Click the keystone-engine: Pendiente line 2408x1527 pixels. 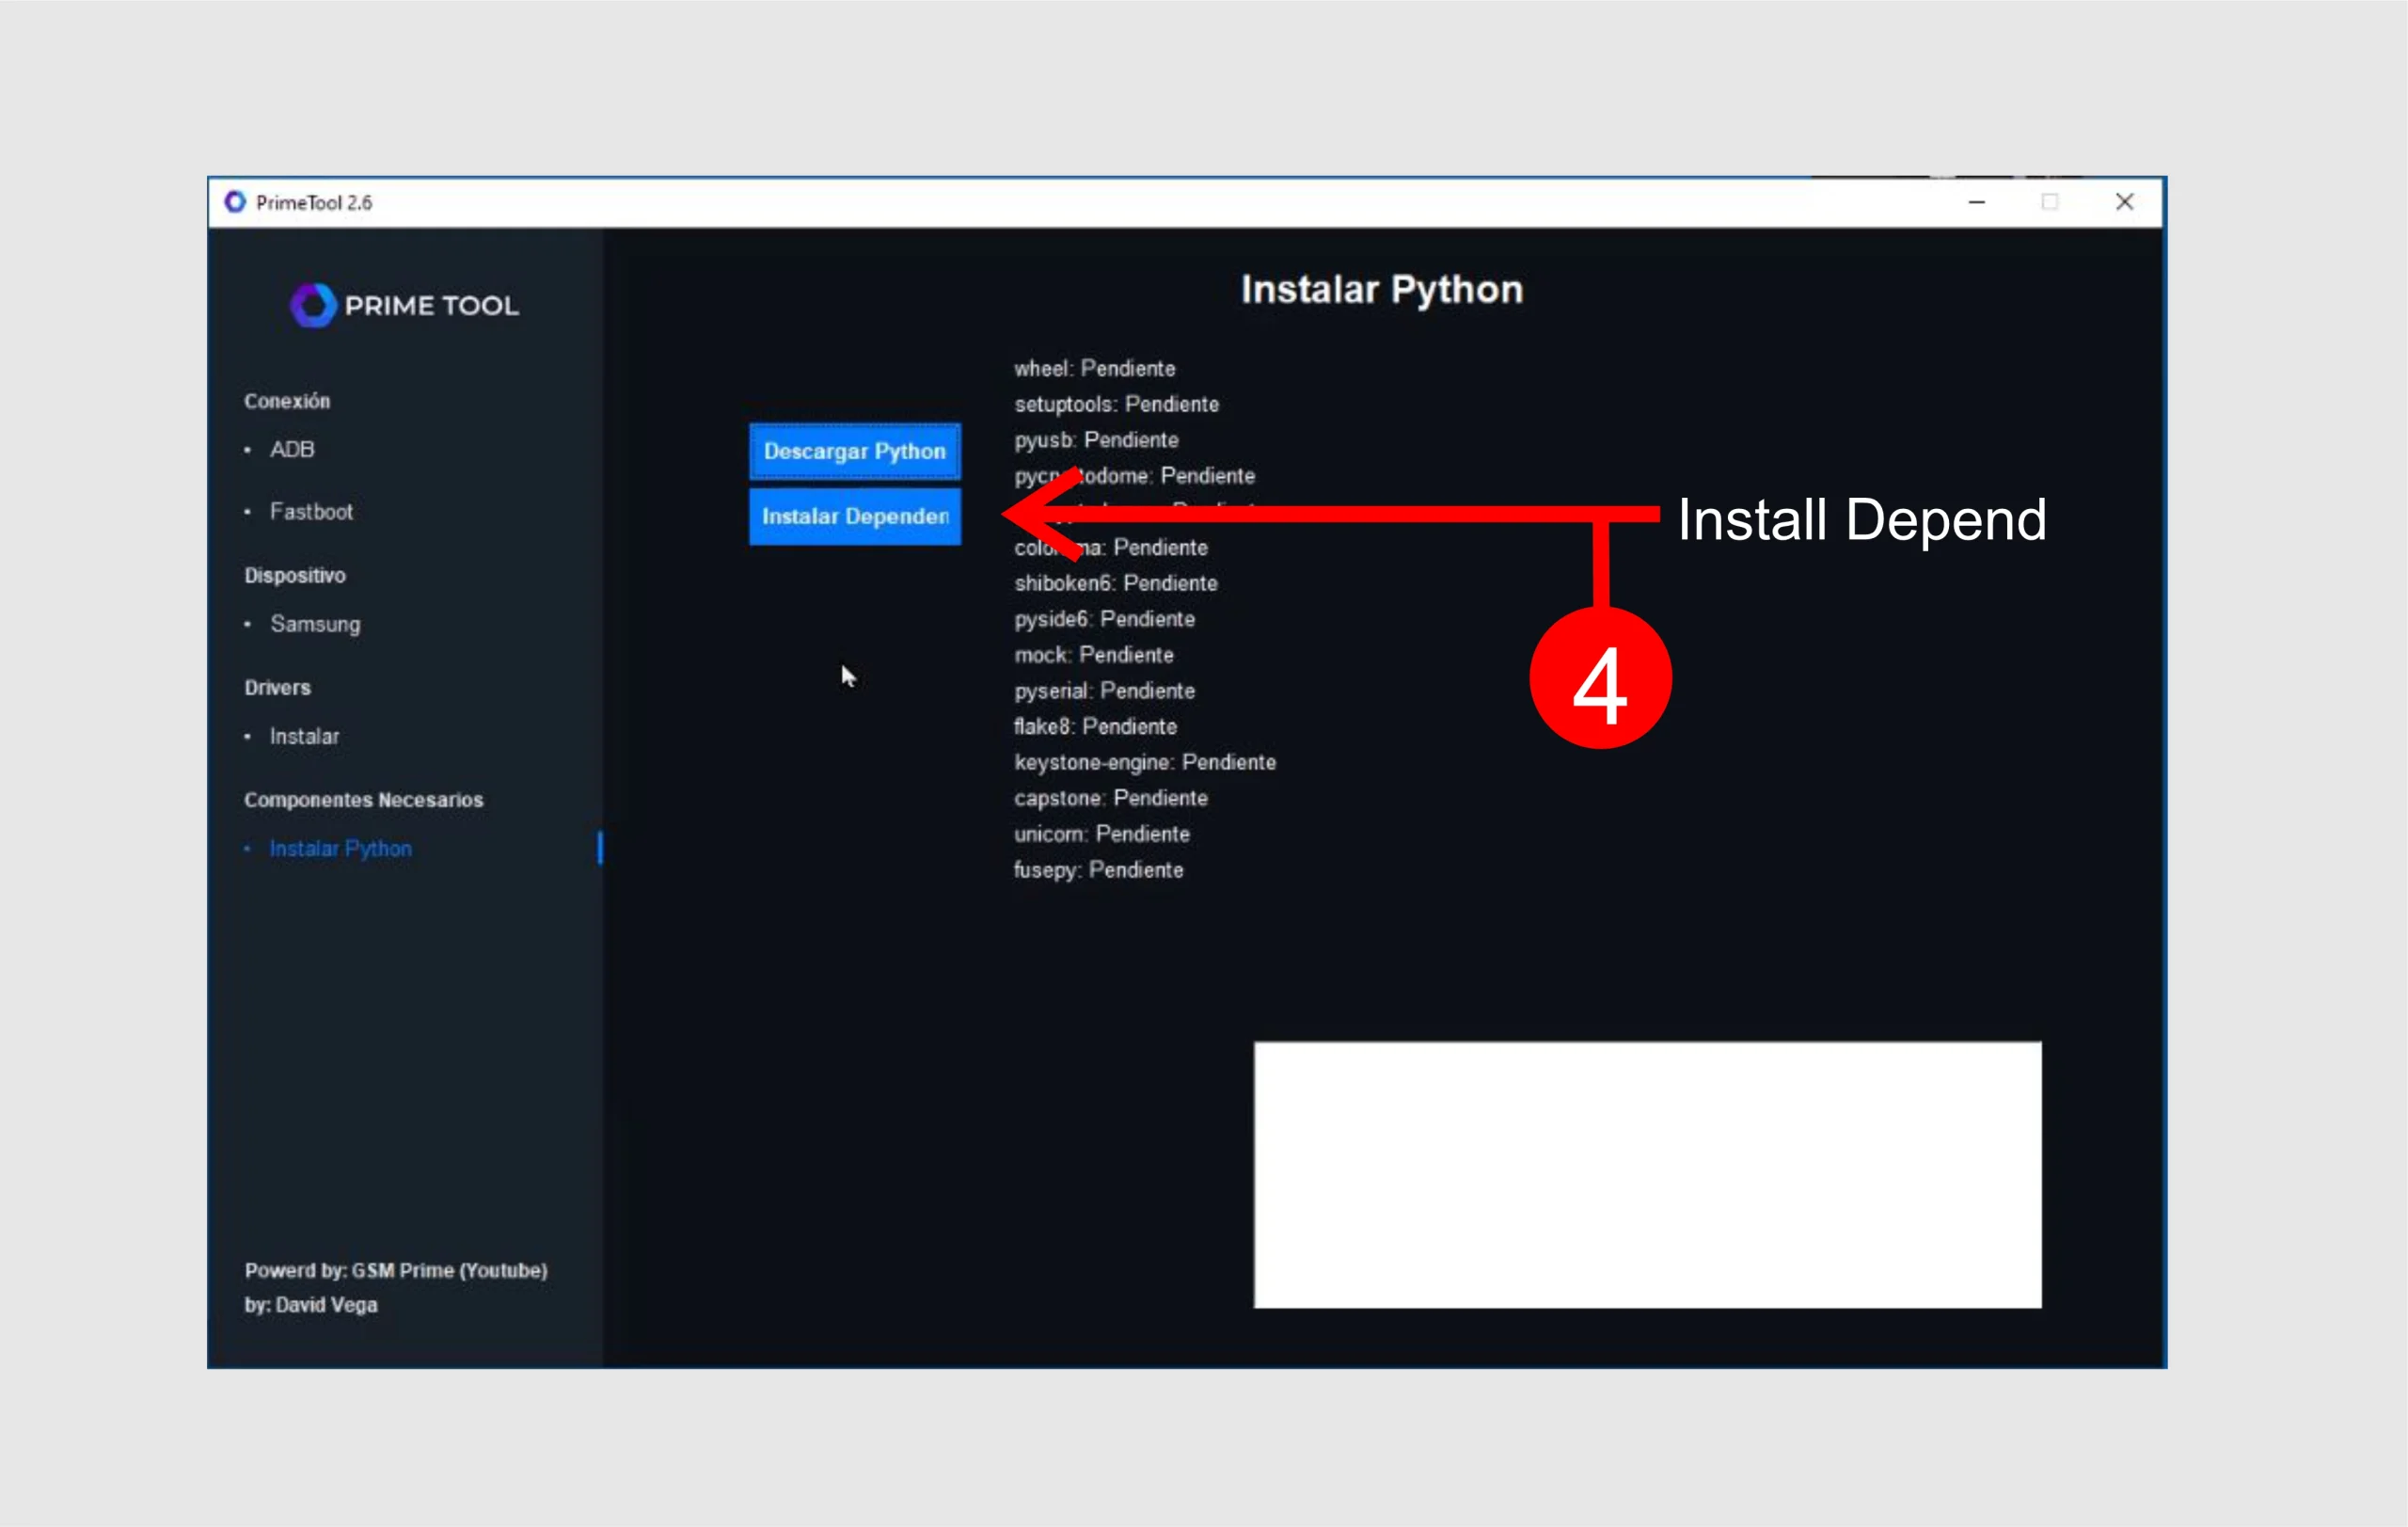(x=1144, y=762)
